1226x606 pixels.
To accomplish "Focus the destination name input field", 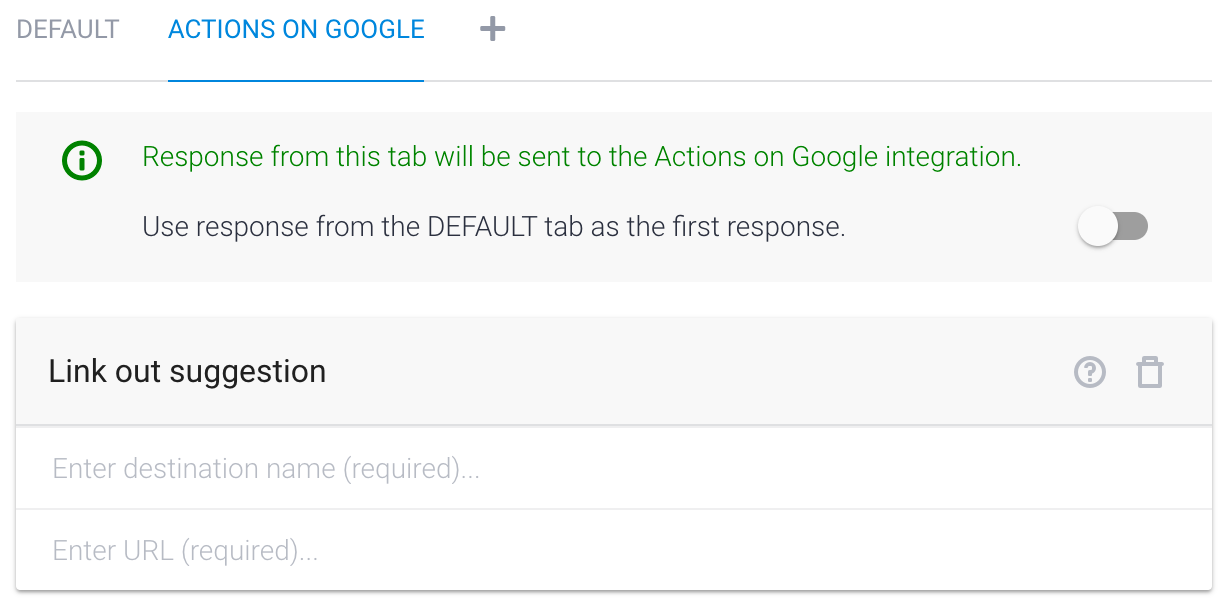I will coord(614,468).
